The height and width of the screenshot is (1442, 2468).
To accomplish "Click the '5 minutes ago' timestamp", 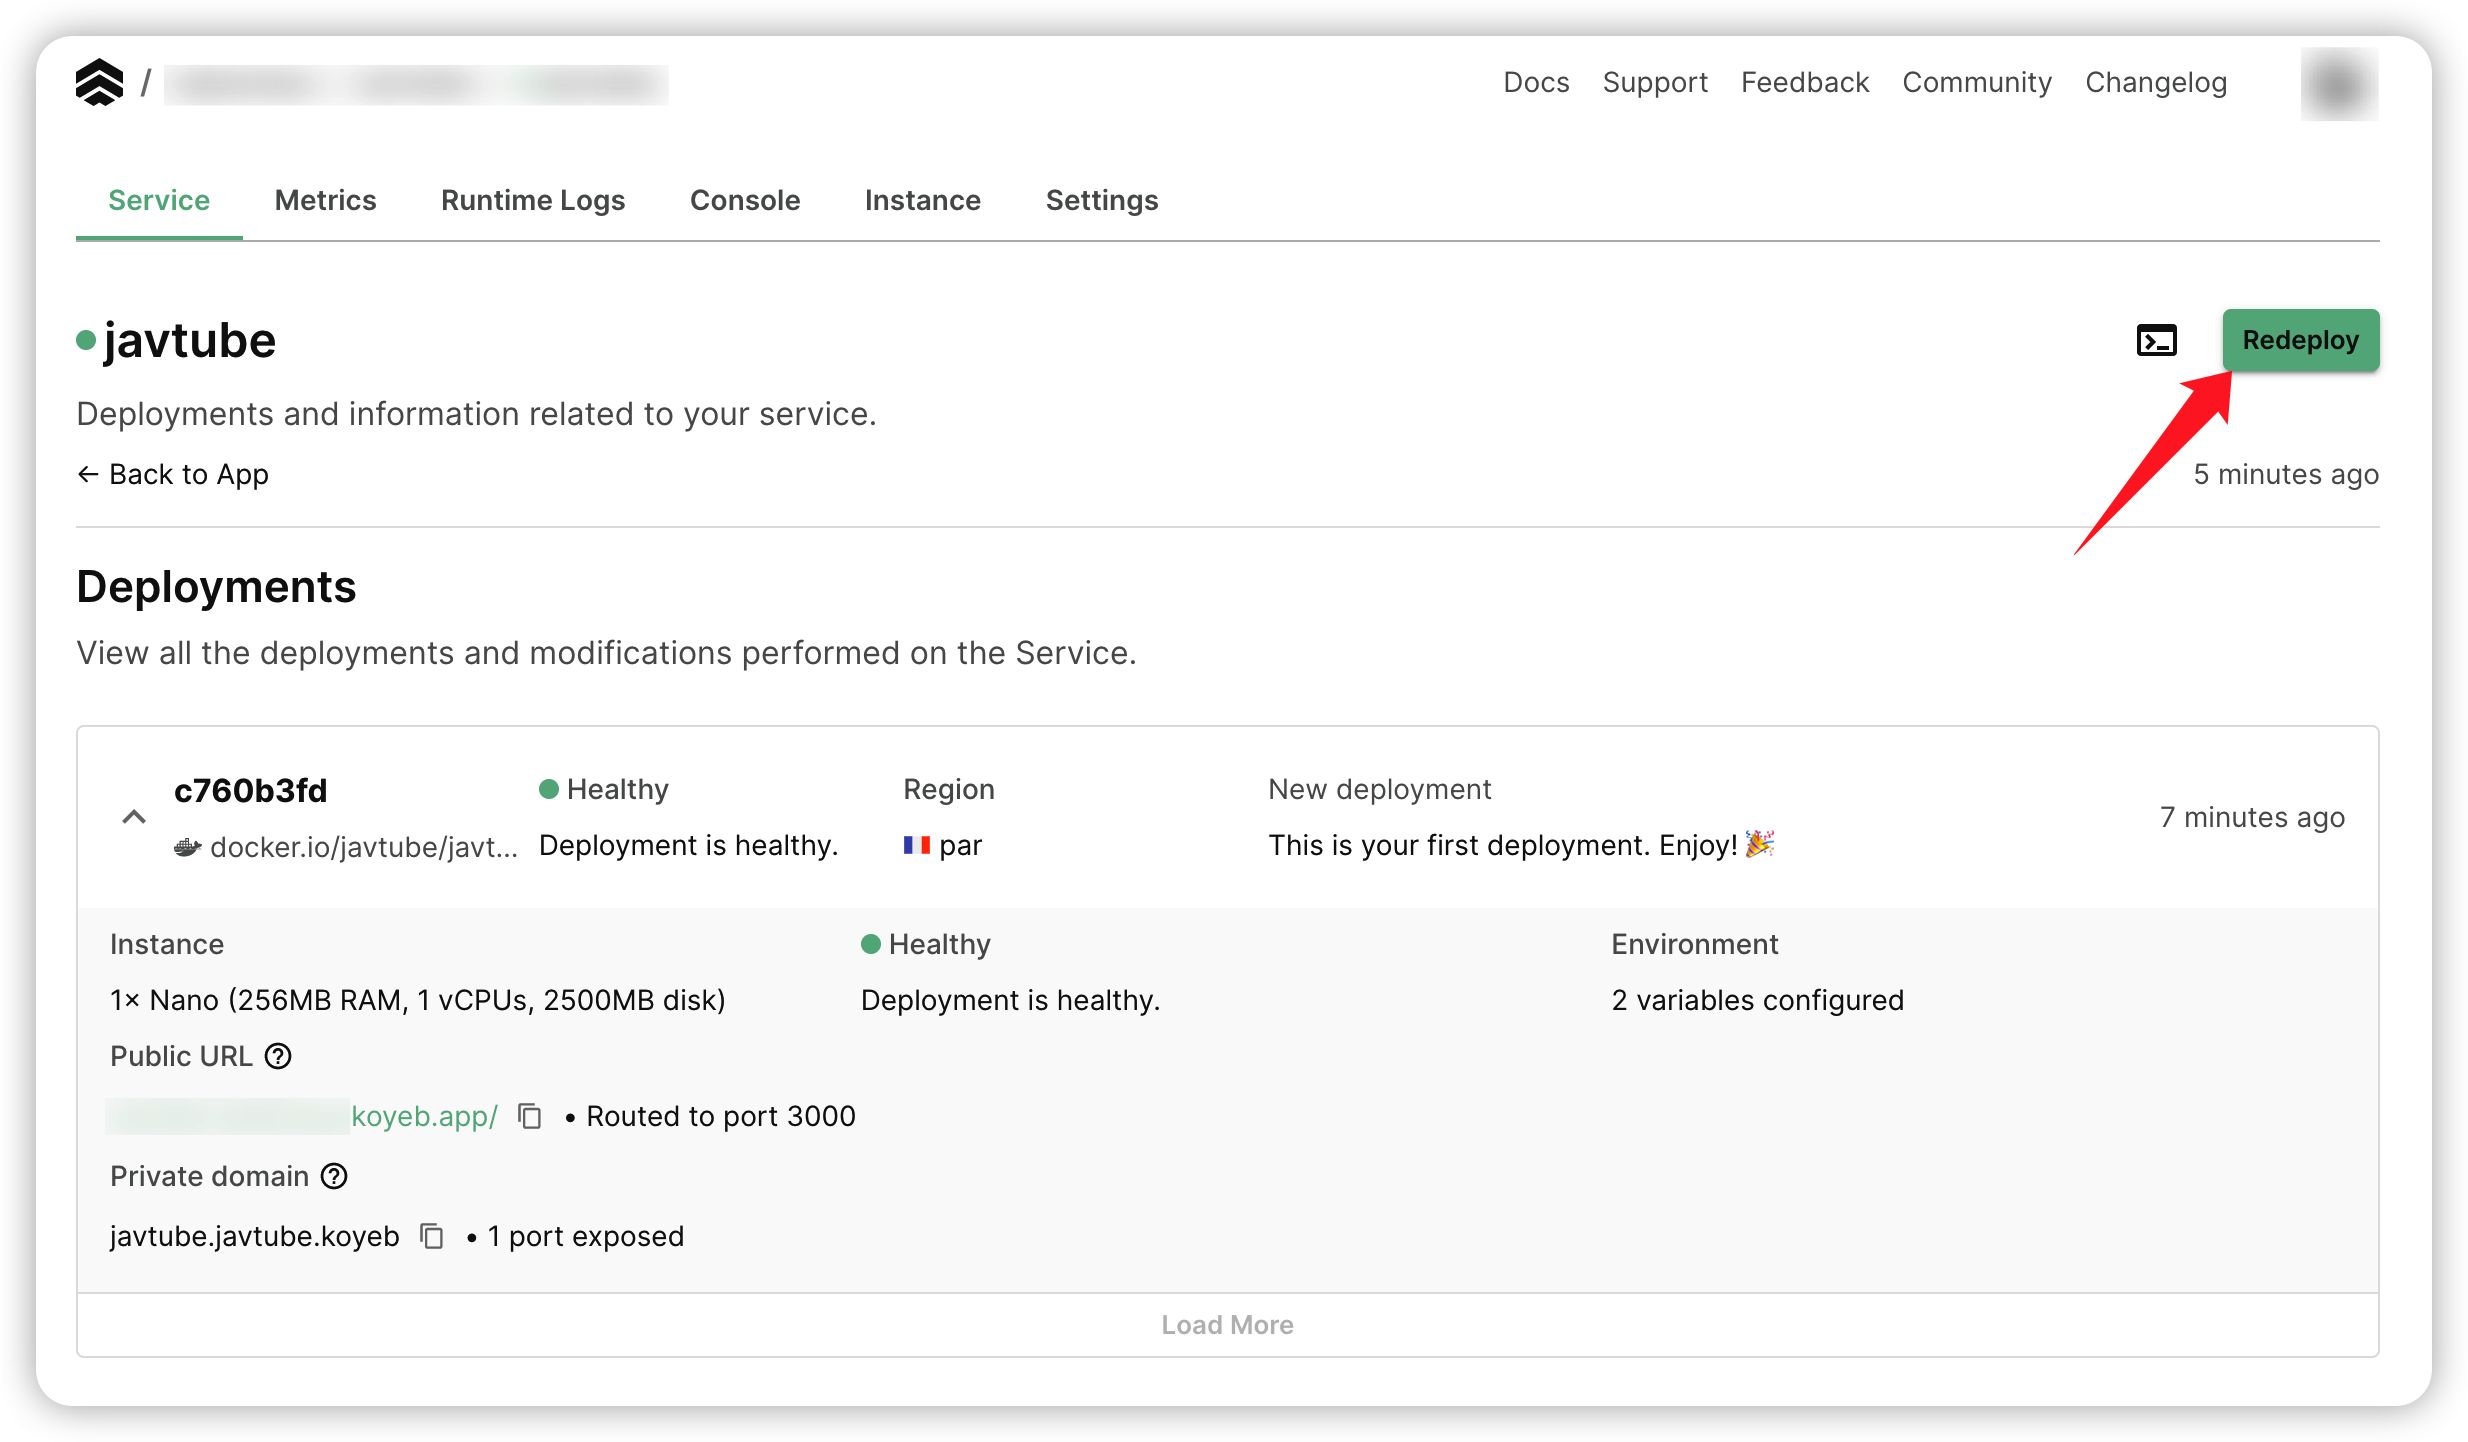I will pos(2286,474).
